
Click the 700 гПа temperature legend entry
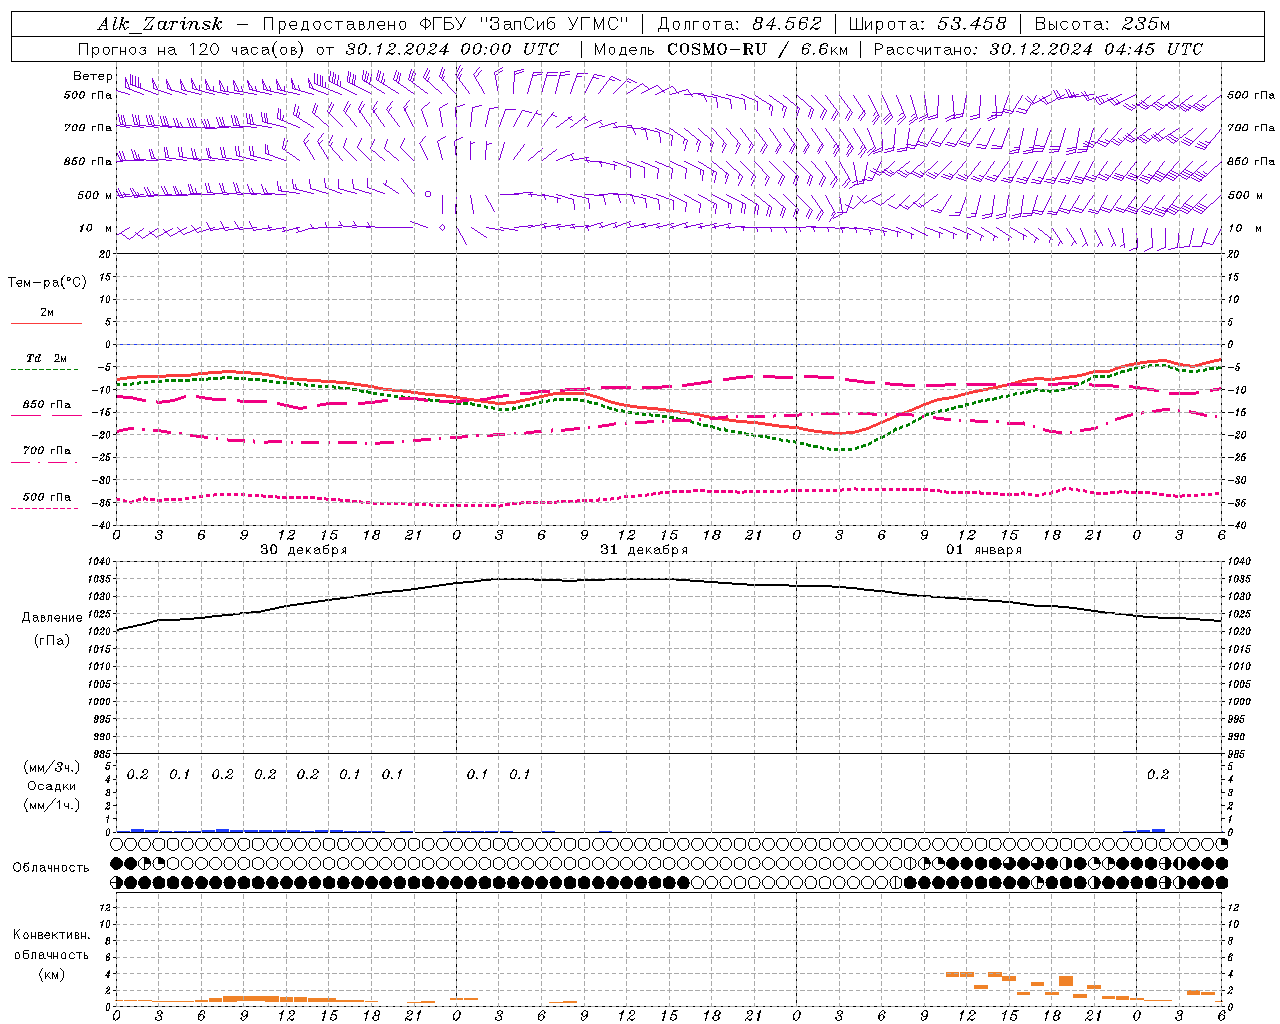46,450
